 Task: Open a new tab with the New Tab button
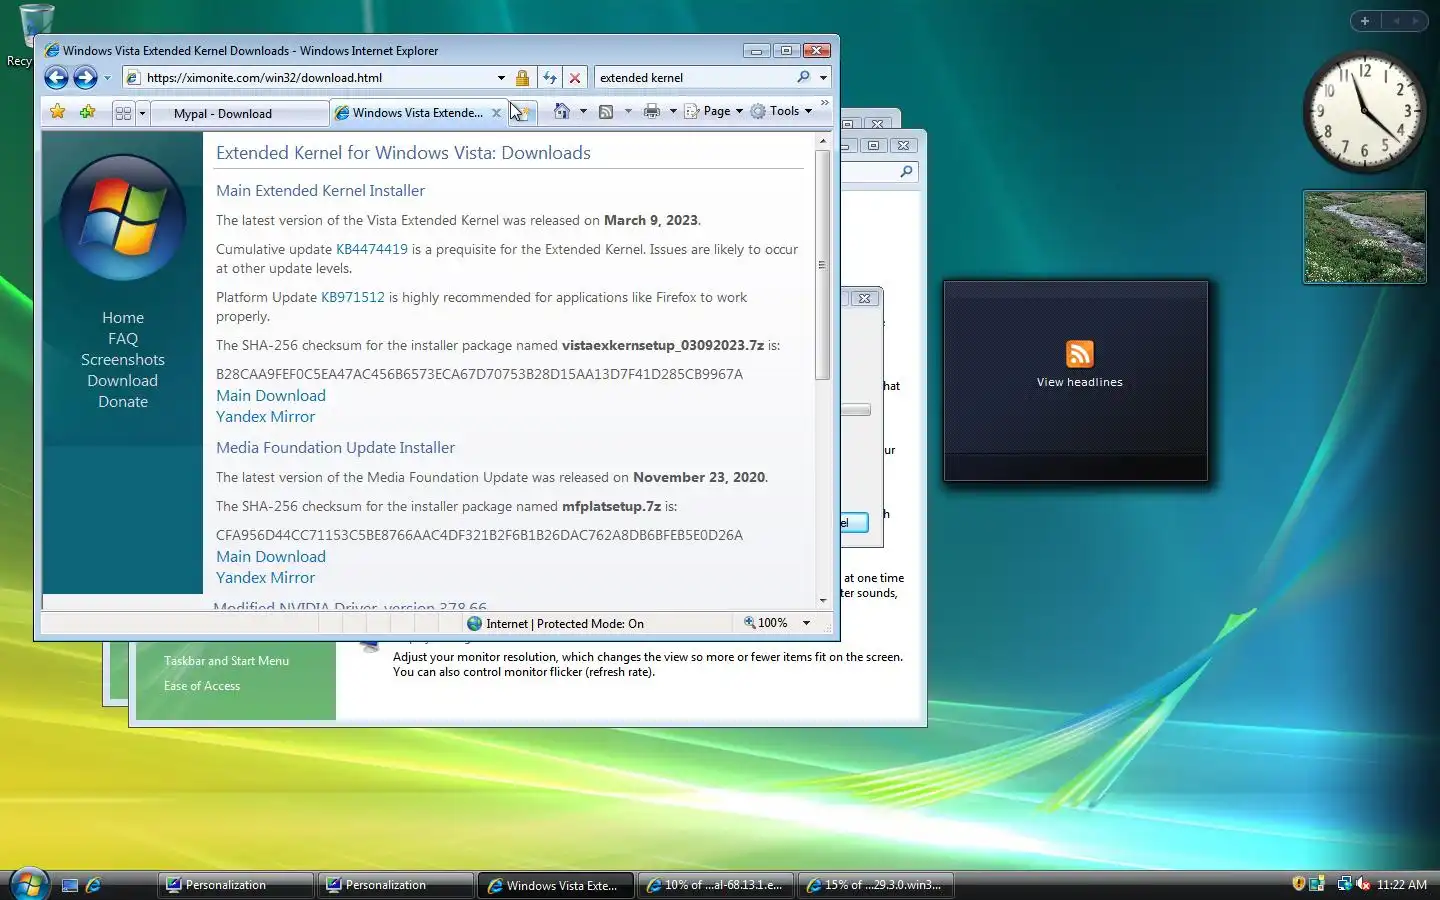point(524,113)
